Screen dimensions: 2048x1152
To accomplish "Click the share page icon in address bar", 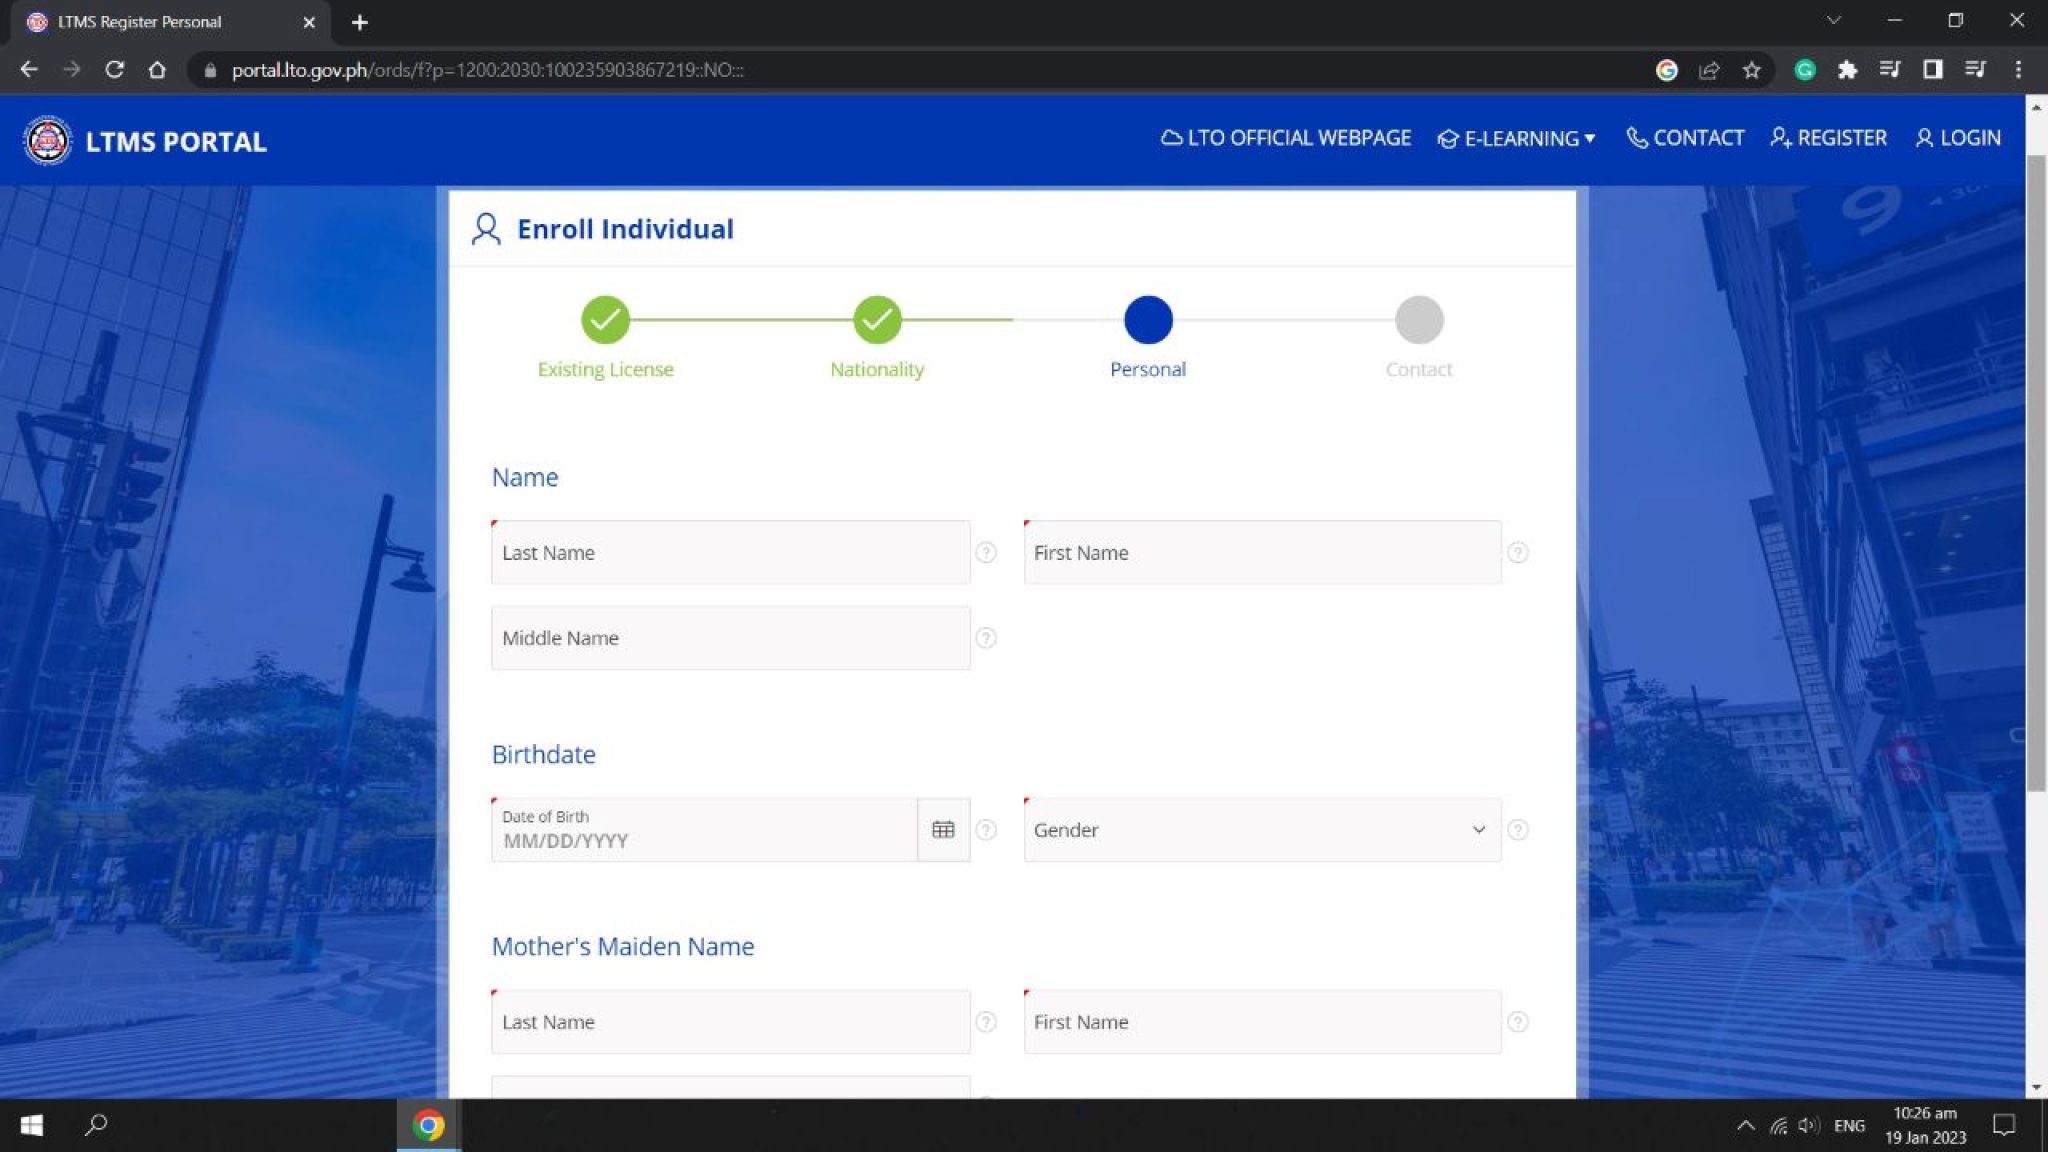I will click(1709, 70).
